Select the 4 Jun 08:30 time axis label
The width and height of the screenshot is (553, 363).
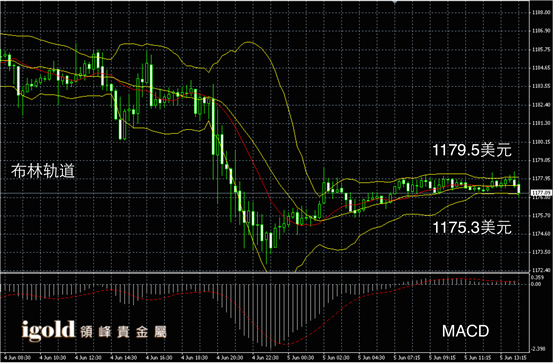18,358
